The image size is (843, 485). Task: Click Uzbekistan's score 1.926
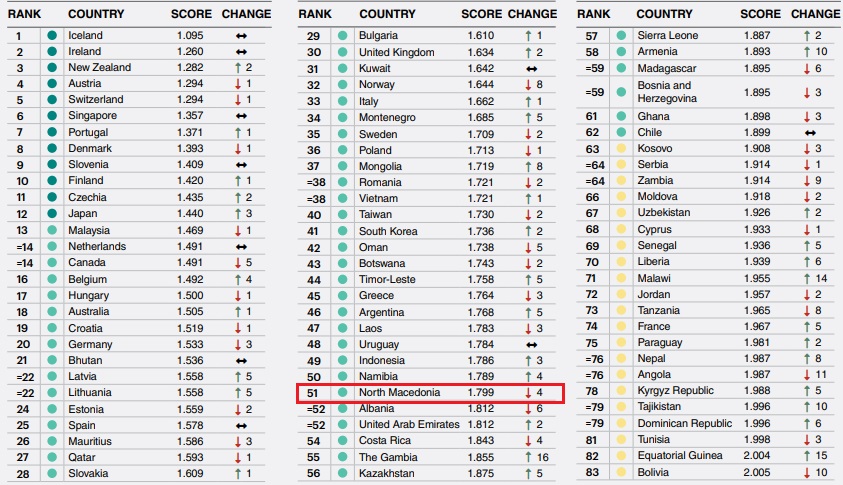click(x=757, y=213)
